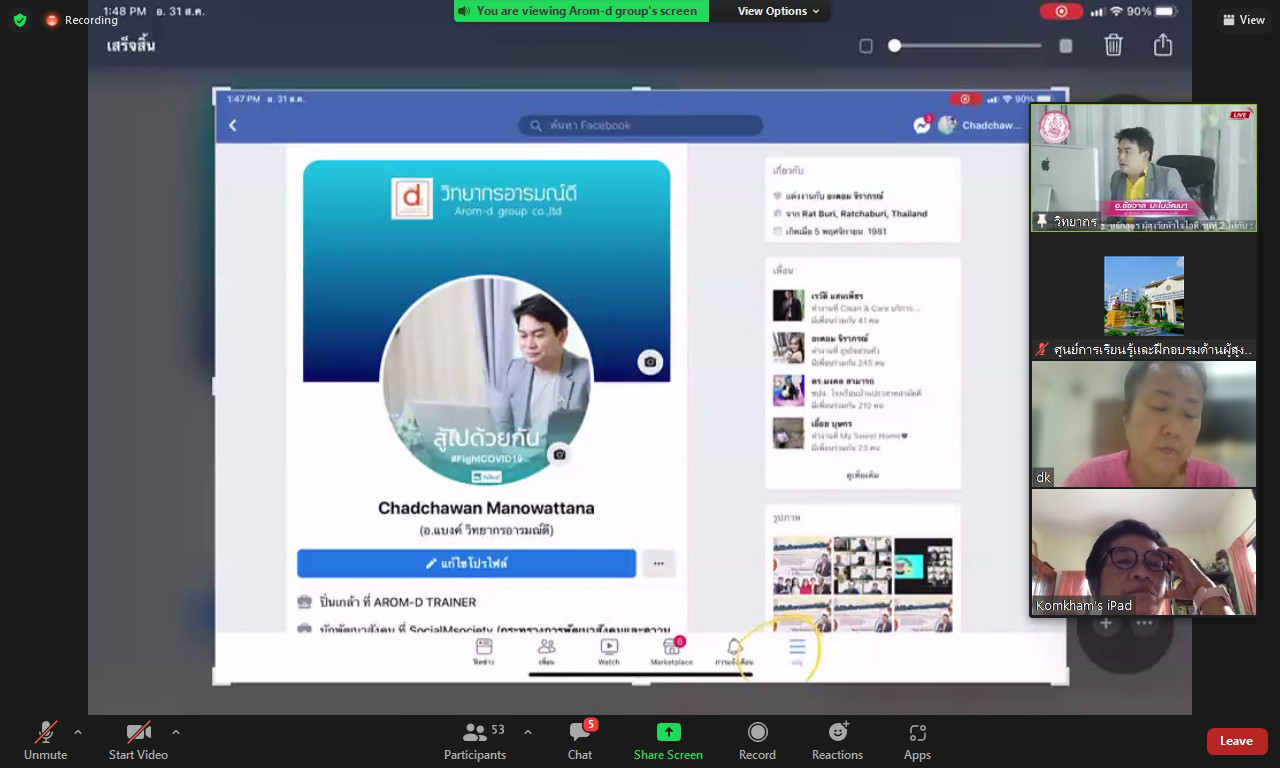Click the Watch tab in Facebook
This screenshot has height=768, width=1280.
point(608,650)
